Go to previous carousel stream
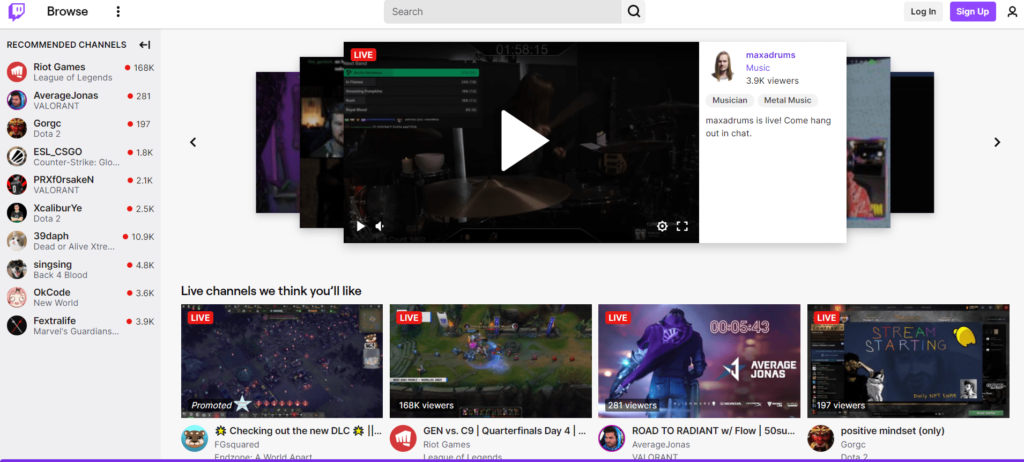This screenshot has height=462, width=1024. pyautogui.click(x=193, y=142)
